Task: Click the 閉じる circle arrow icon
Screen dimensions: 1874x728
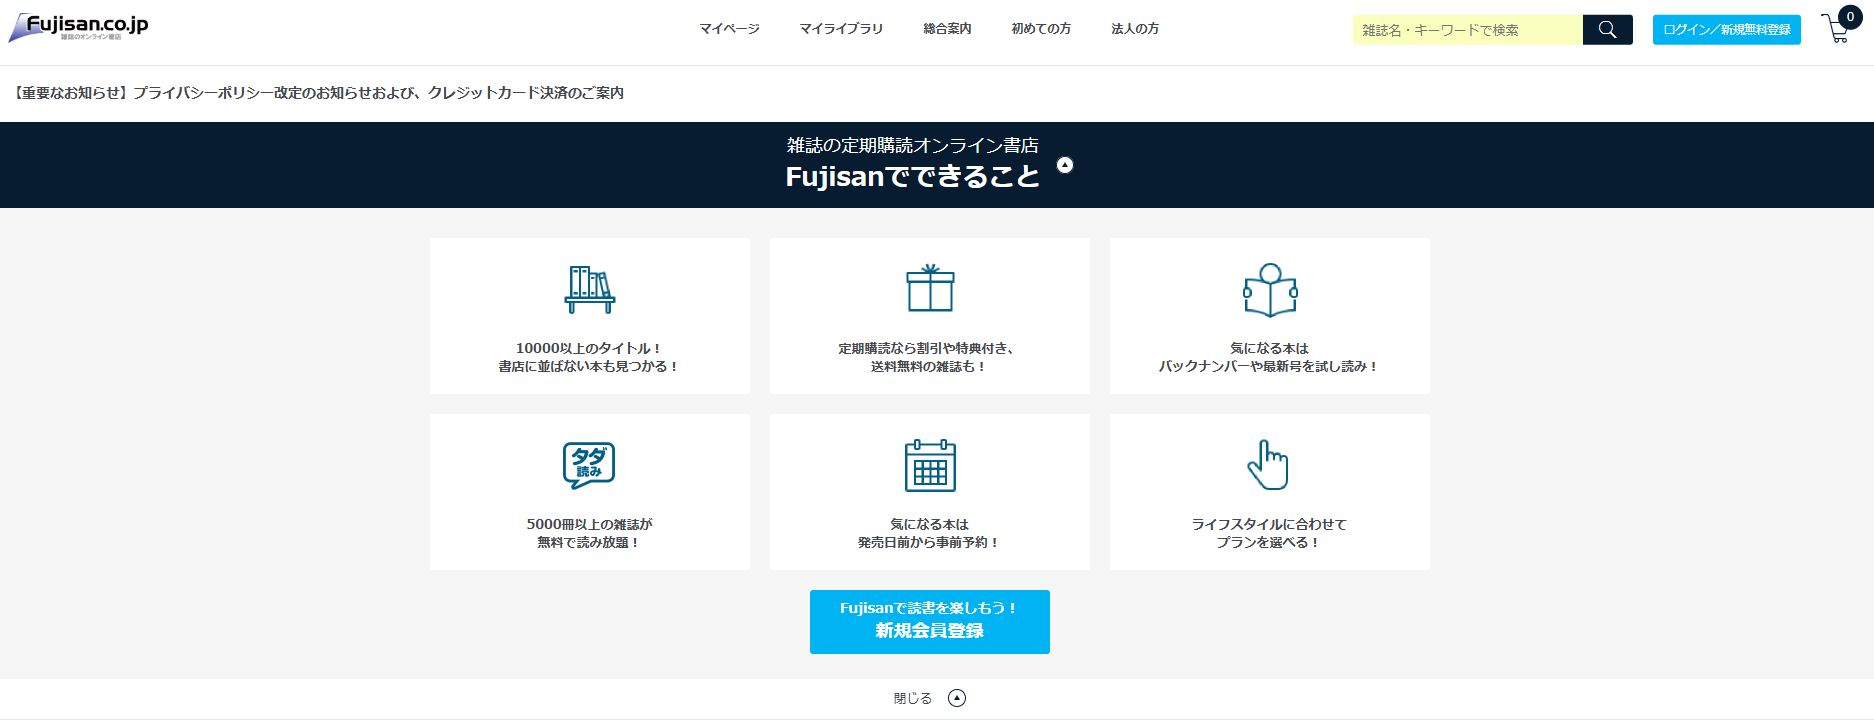Action: (x=957, y=698)
